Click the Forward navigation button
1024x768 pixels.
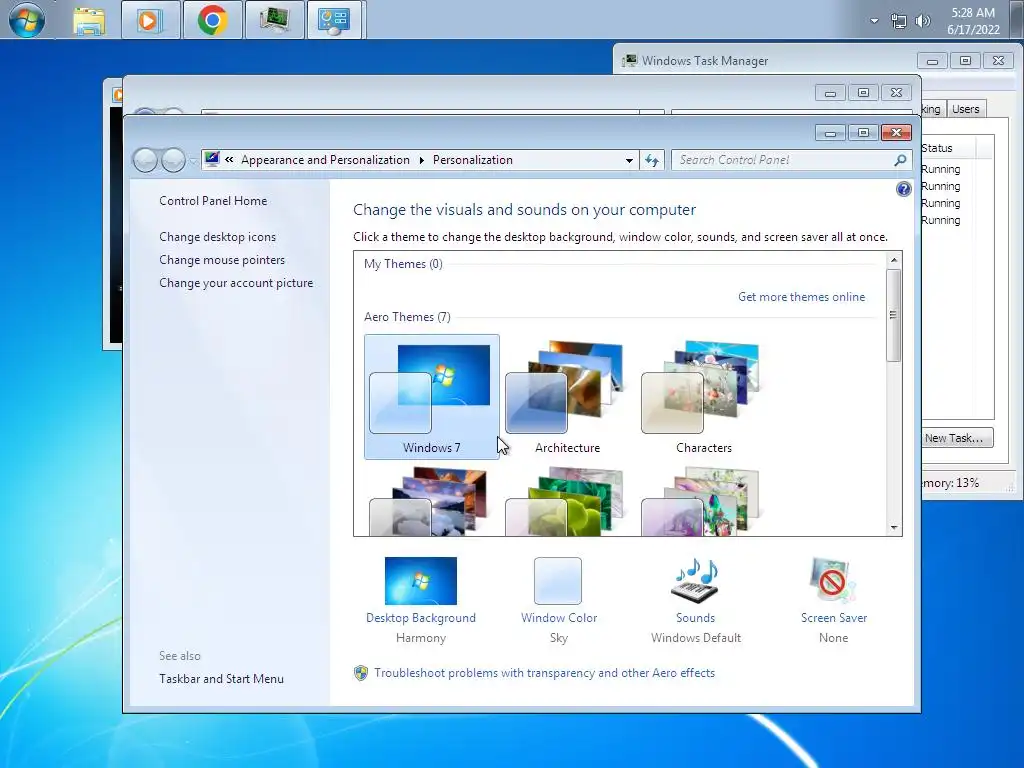point(173,160)
